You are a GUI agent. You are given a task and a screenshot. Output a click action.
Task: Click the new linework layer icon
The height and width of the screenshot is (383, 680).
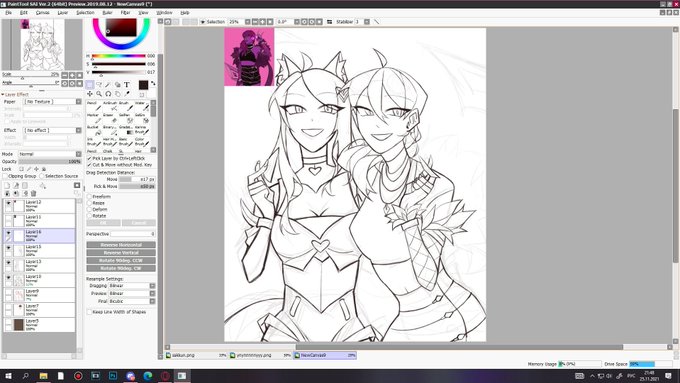coord(16,186)
